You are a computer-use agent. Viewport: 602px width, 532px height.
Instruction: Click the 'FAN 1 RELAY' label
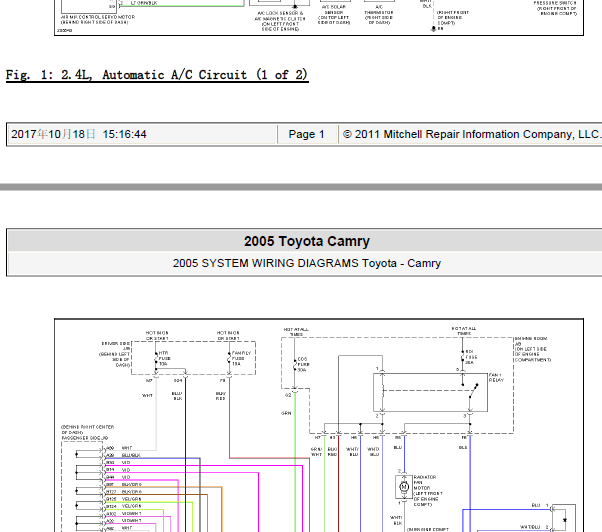pos(496,377)
